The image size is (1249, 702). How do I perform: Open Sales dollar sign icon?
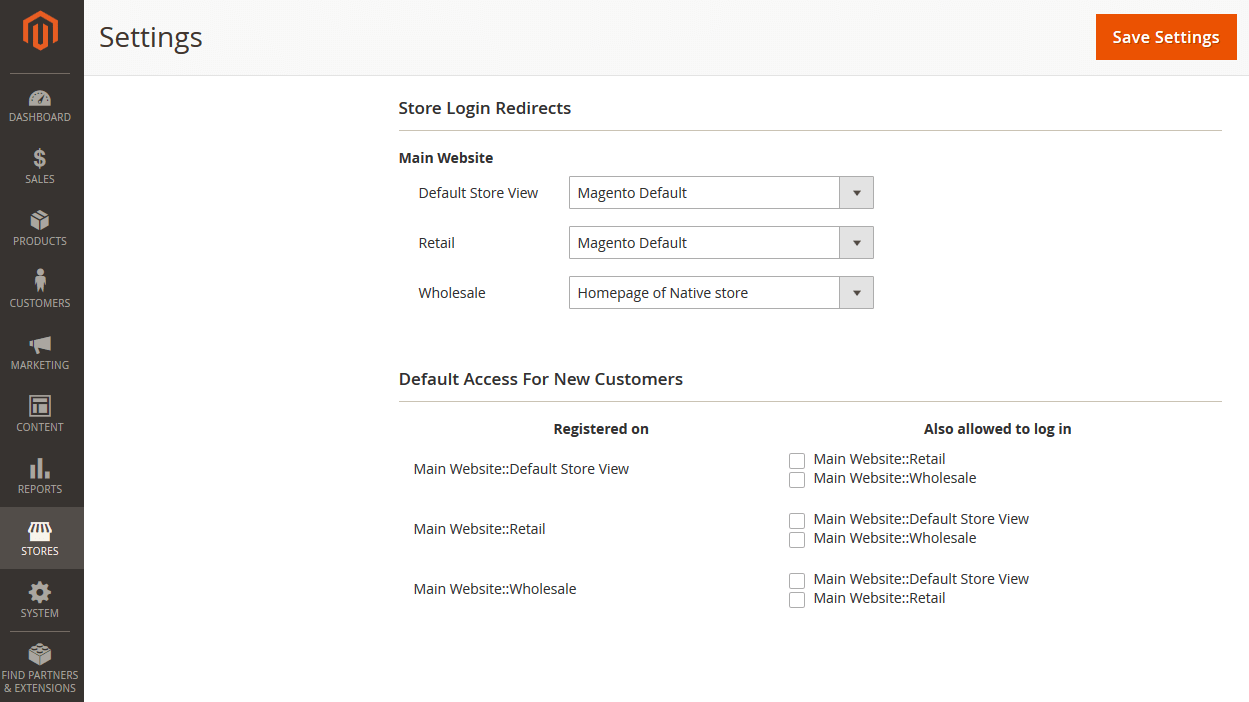pyautogui.click(x=40, y=159)
